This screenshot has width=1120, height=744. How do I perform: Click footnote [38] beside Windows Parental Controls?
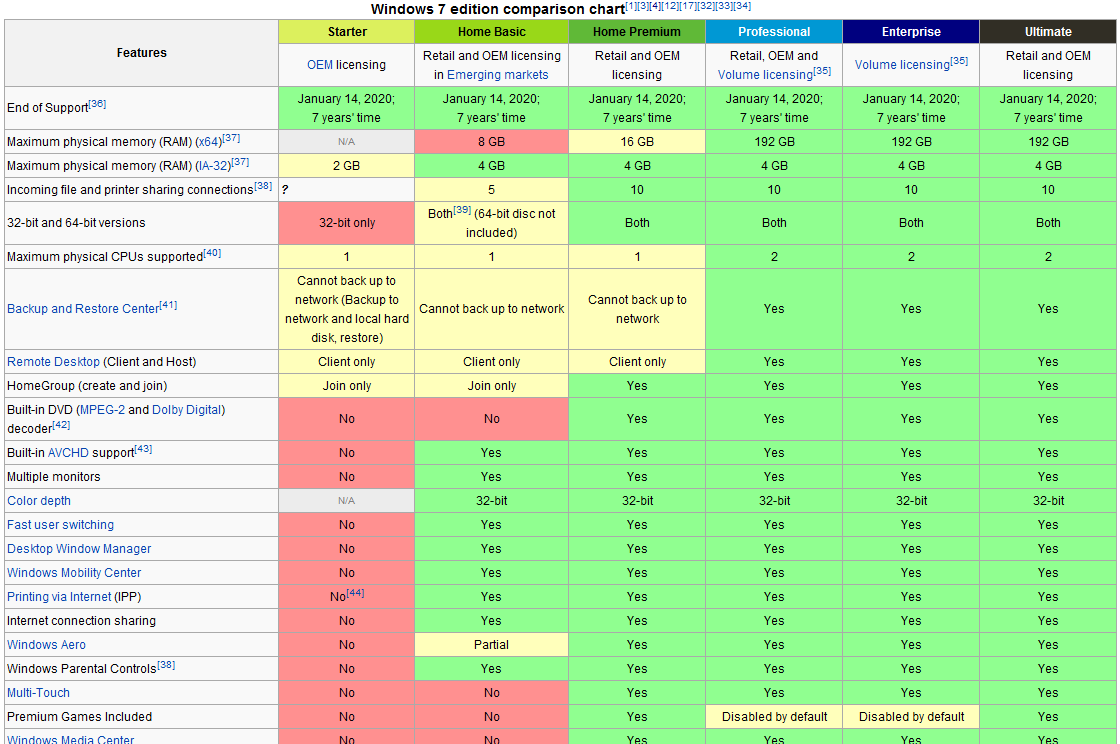[x=166, y=665]
